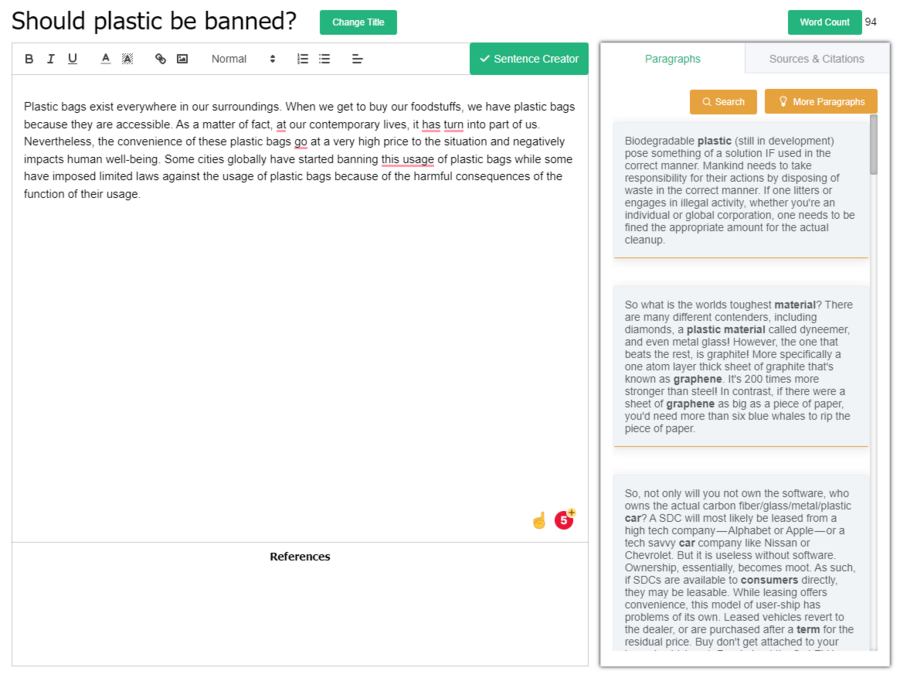Click the Word Count button
Screen dimensions: 900x678
[824, 22]
